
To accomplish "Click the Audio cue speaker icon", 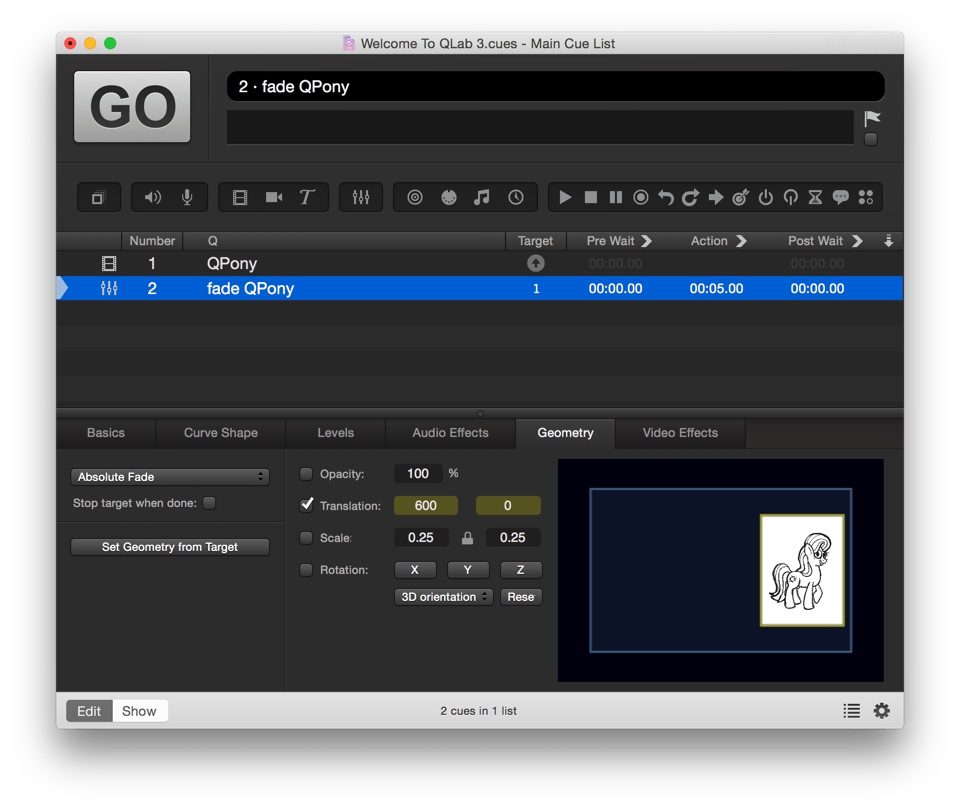I will [x=153, y=197].
